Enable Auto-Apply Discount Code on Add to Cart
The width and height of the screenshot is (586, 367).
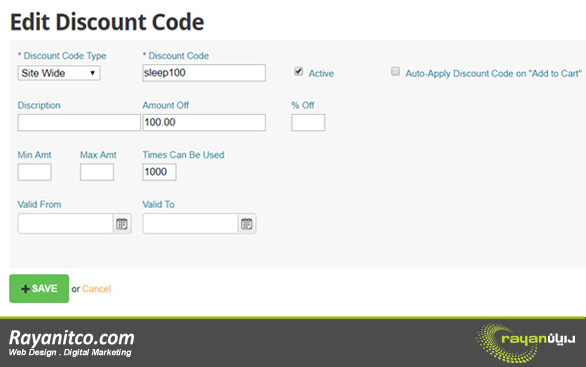pos(395,71)
